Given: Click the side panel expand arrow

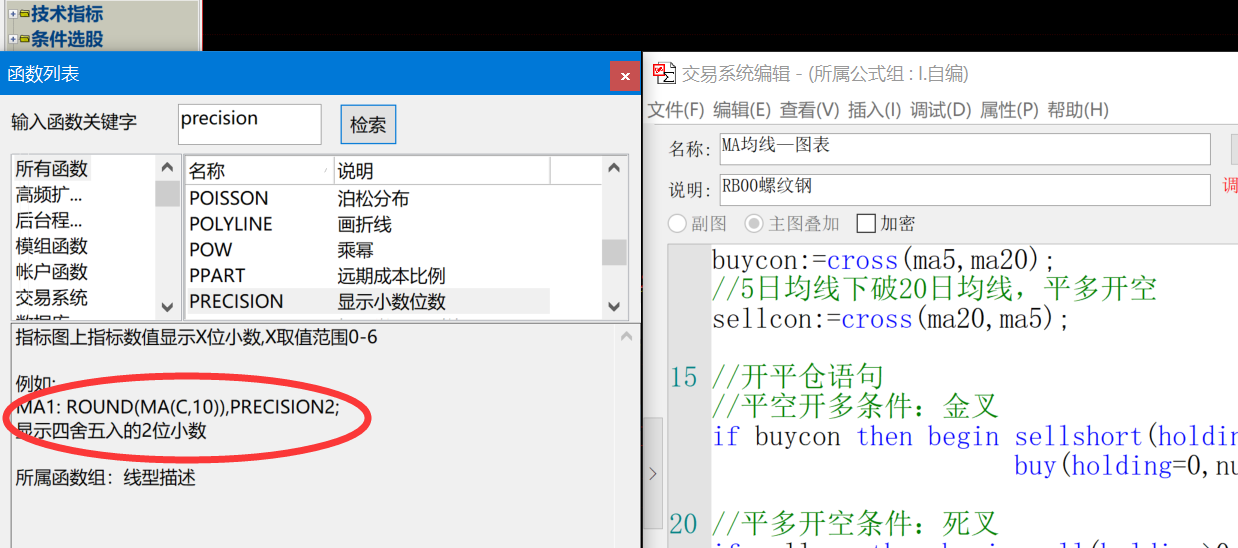Looking at the screenshot, I should coord(653,473).
